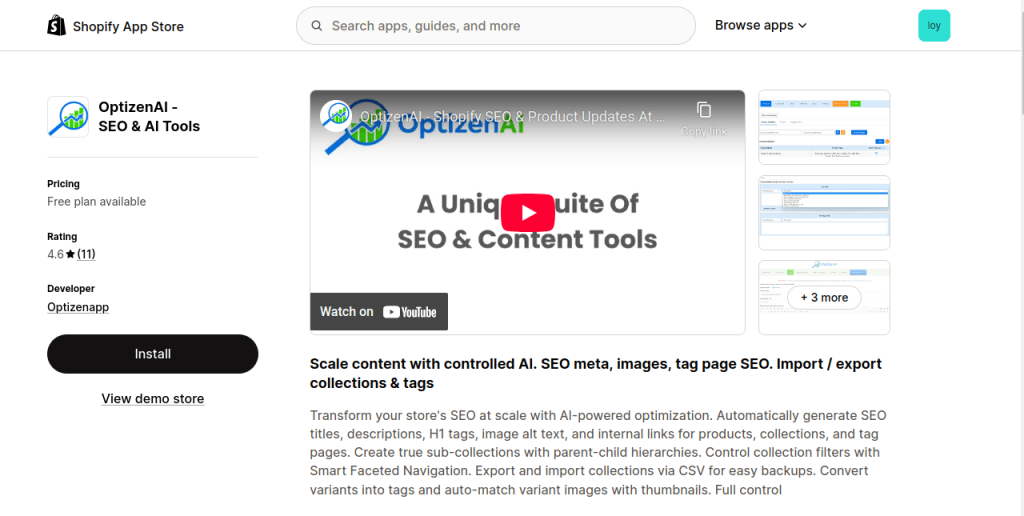Click the + 3 more button
The height and width of the screenshot is (516, 1024).
(824, 297)
